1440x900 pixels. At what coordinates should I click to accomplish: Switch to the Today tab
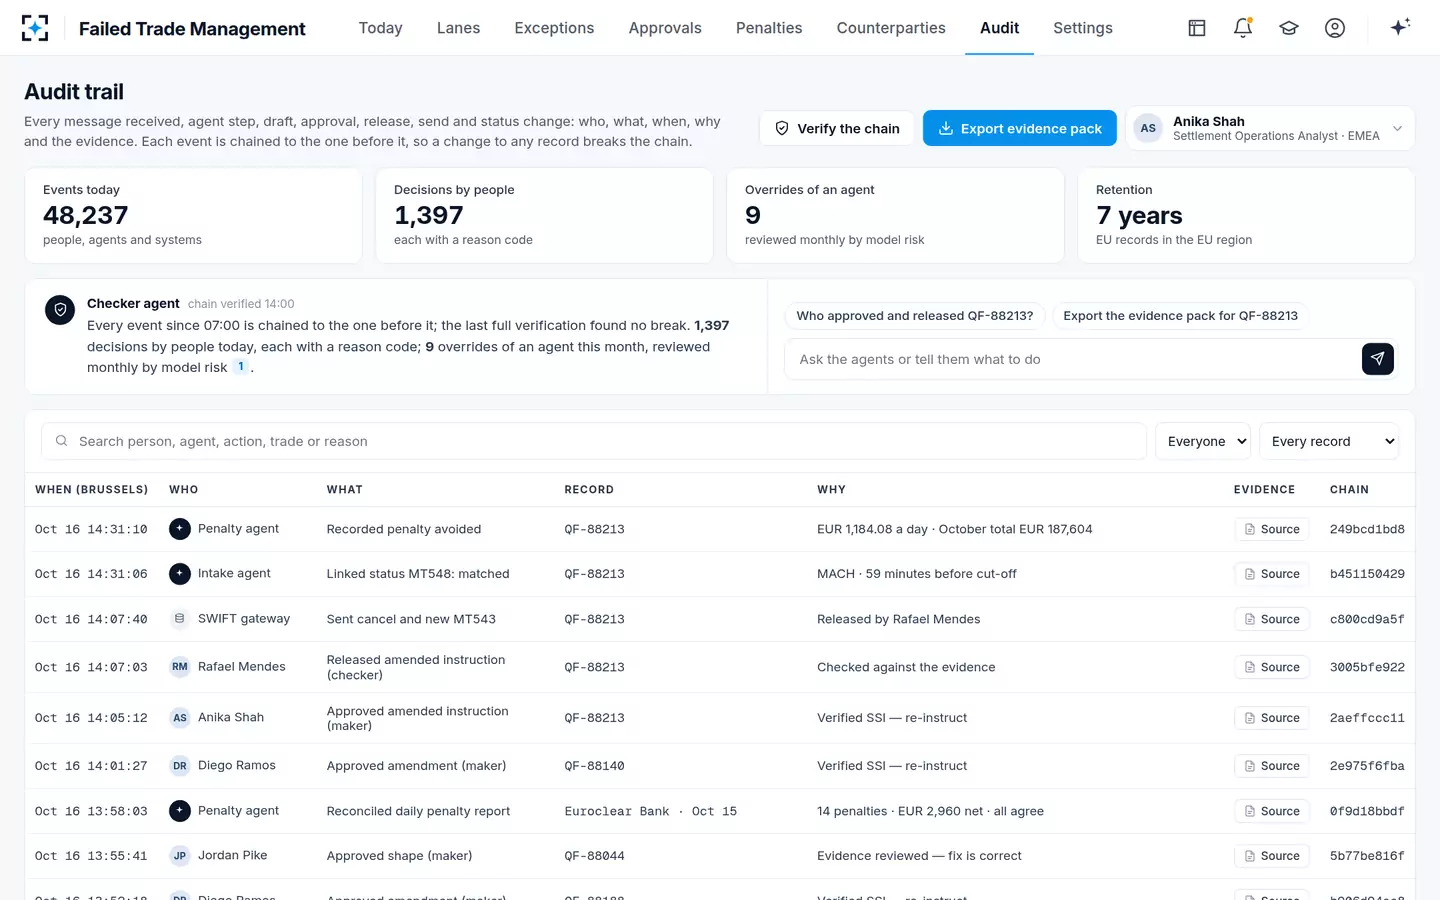click(x=381, y=28)
